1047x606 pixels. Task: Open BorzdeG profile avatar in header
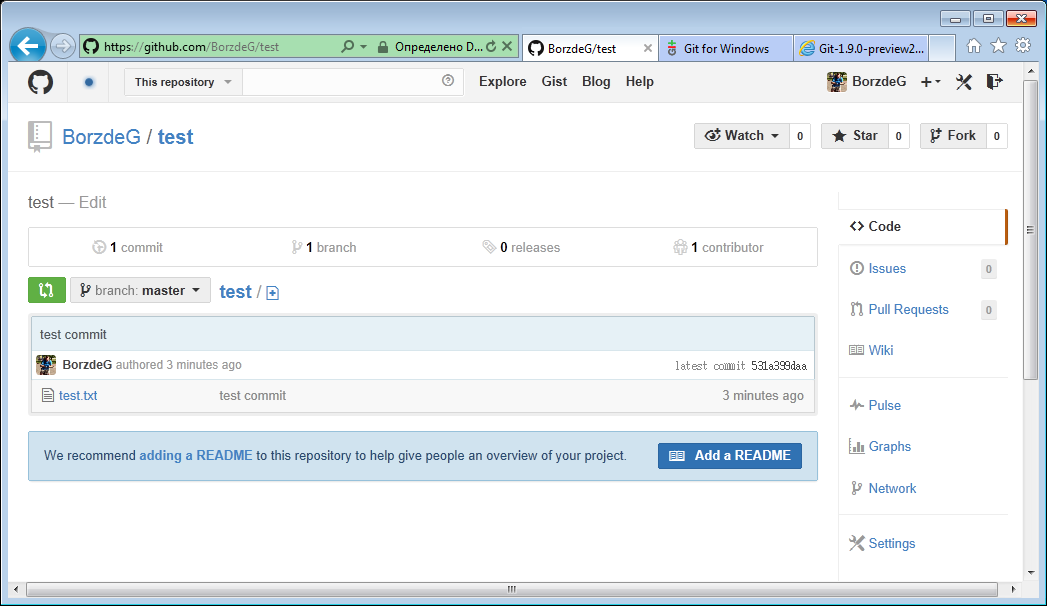click(837, 81)
